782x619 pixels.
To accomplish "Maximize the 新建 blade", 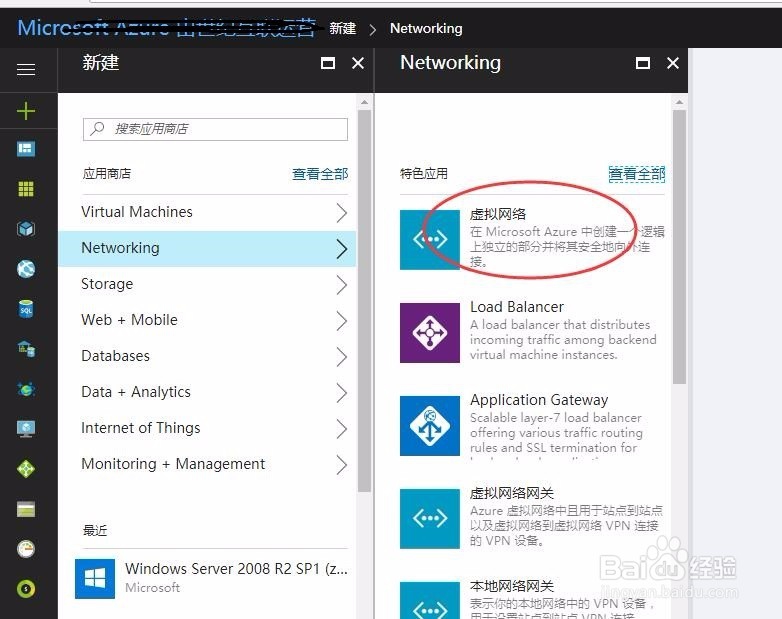I will (328, 63).
